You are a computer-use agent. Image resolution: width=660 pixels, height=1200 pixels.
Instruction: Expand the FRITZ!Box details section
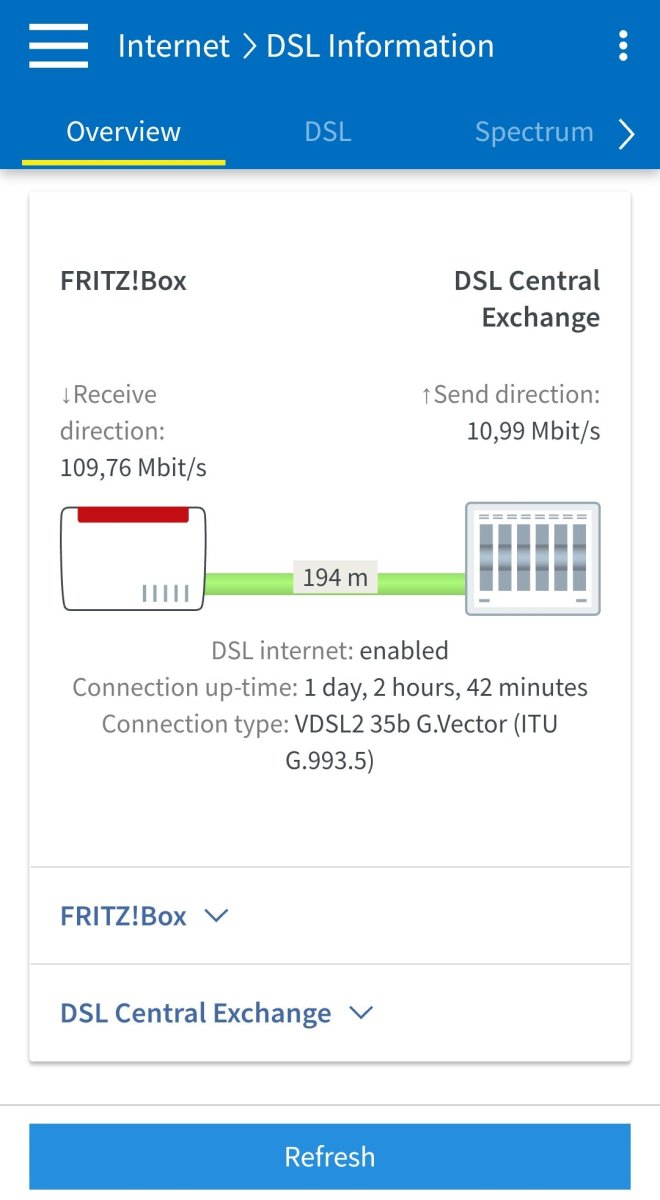[145, 916]
